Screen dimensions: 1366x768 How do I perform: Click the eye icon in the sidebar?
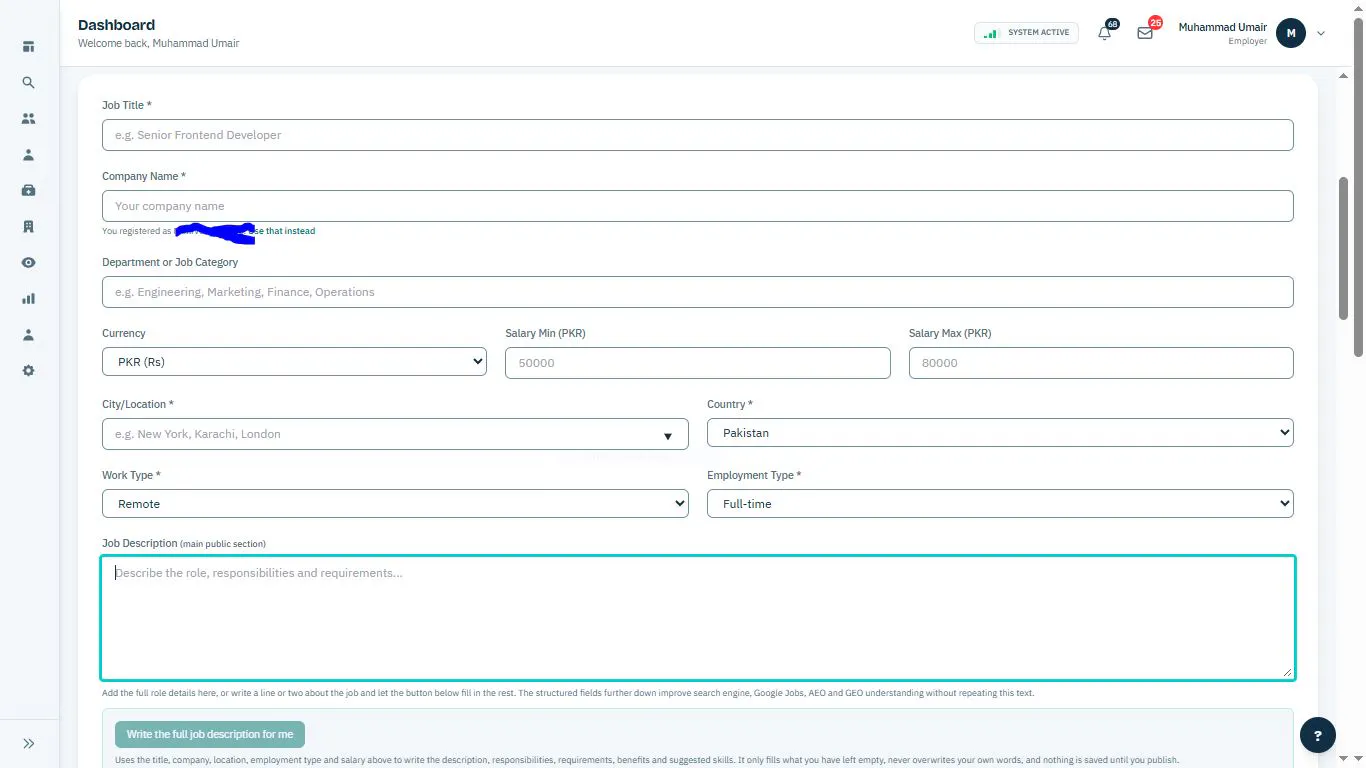(x=28, y=263)
